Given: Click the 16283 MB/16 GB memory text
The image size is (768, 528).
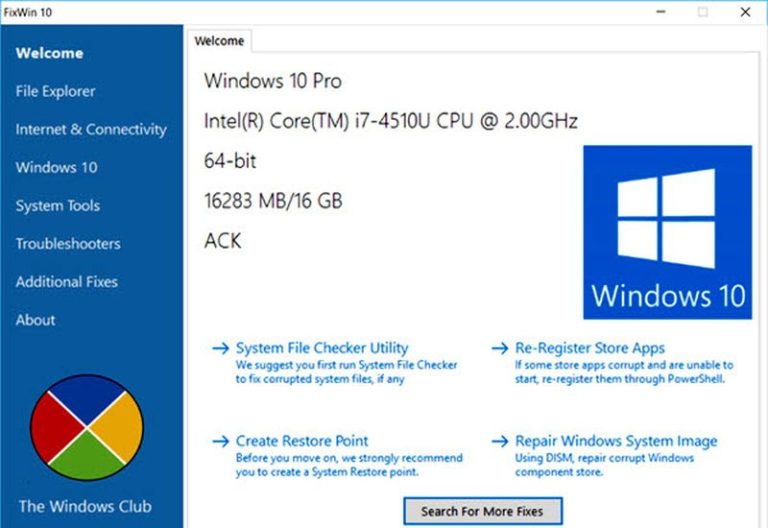Looking at the screenshot, I should point(273,201).
